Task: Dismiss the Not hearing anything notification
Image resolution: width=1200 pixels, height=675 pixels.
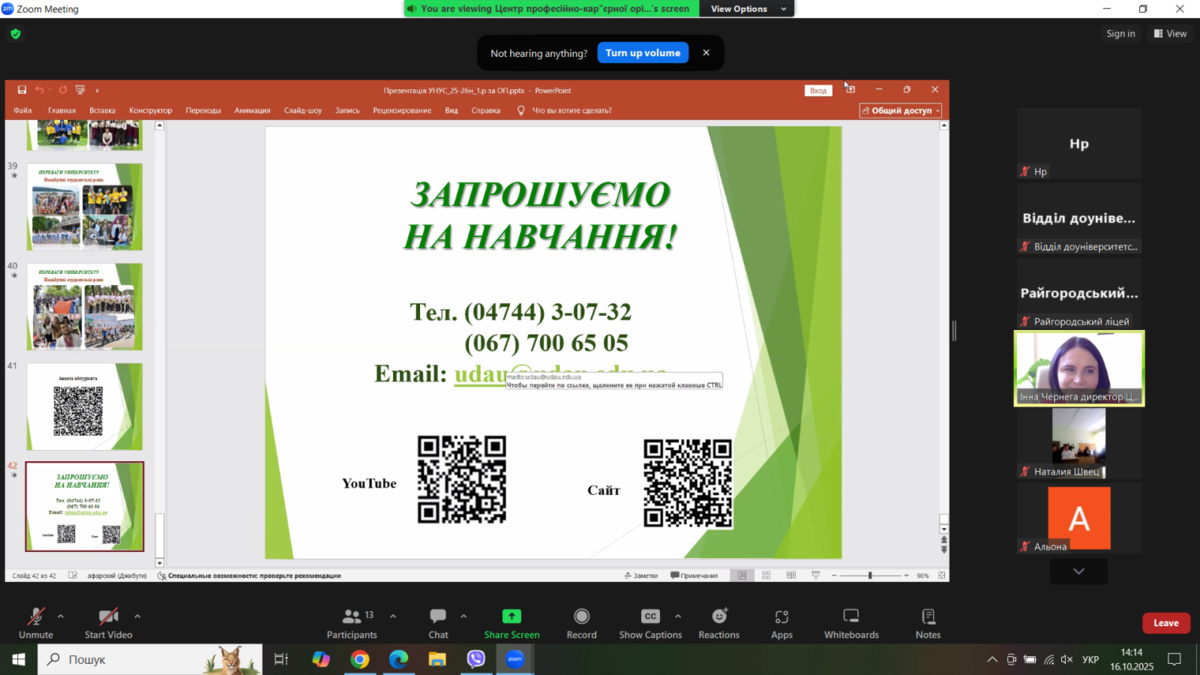Action: pyautogui.click(x=706, y=53)
